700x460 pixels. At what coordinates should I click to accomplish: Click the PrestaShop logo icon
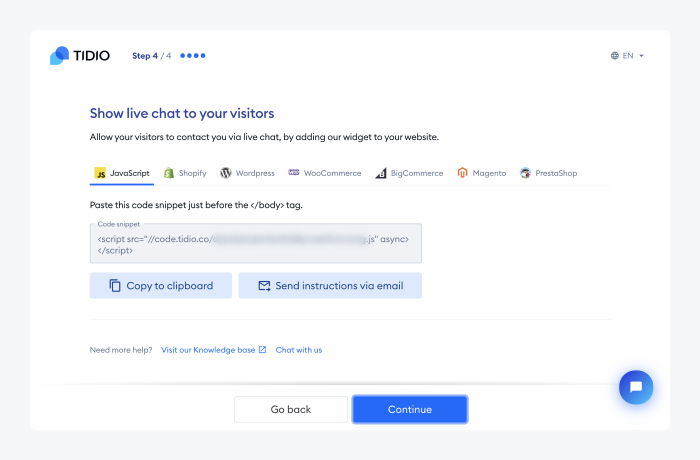pos(525,173)
